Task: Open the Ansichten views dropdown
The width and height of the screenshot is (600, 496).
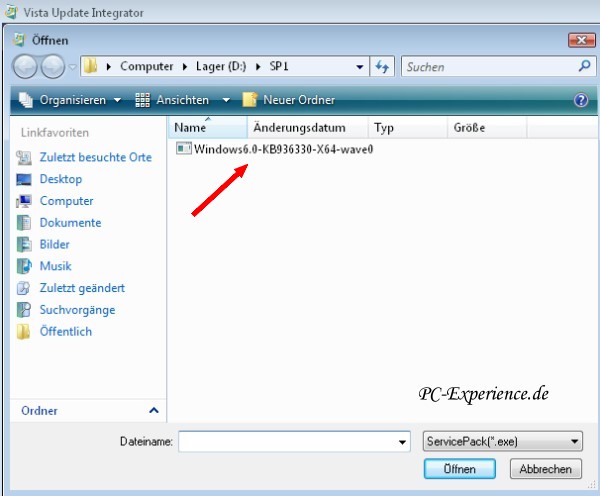Action: tap(182, 100)
